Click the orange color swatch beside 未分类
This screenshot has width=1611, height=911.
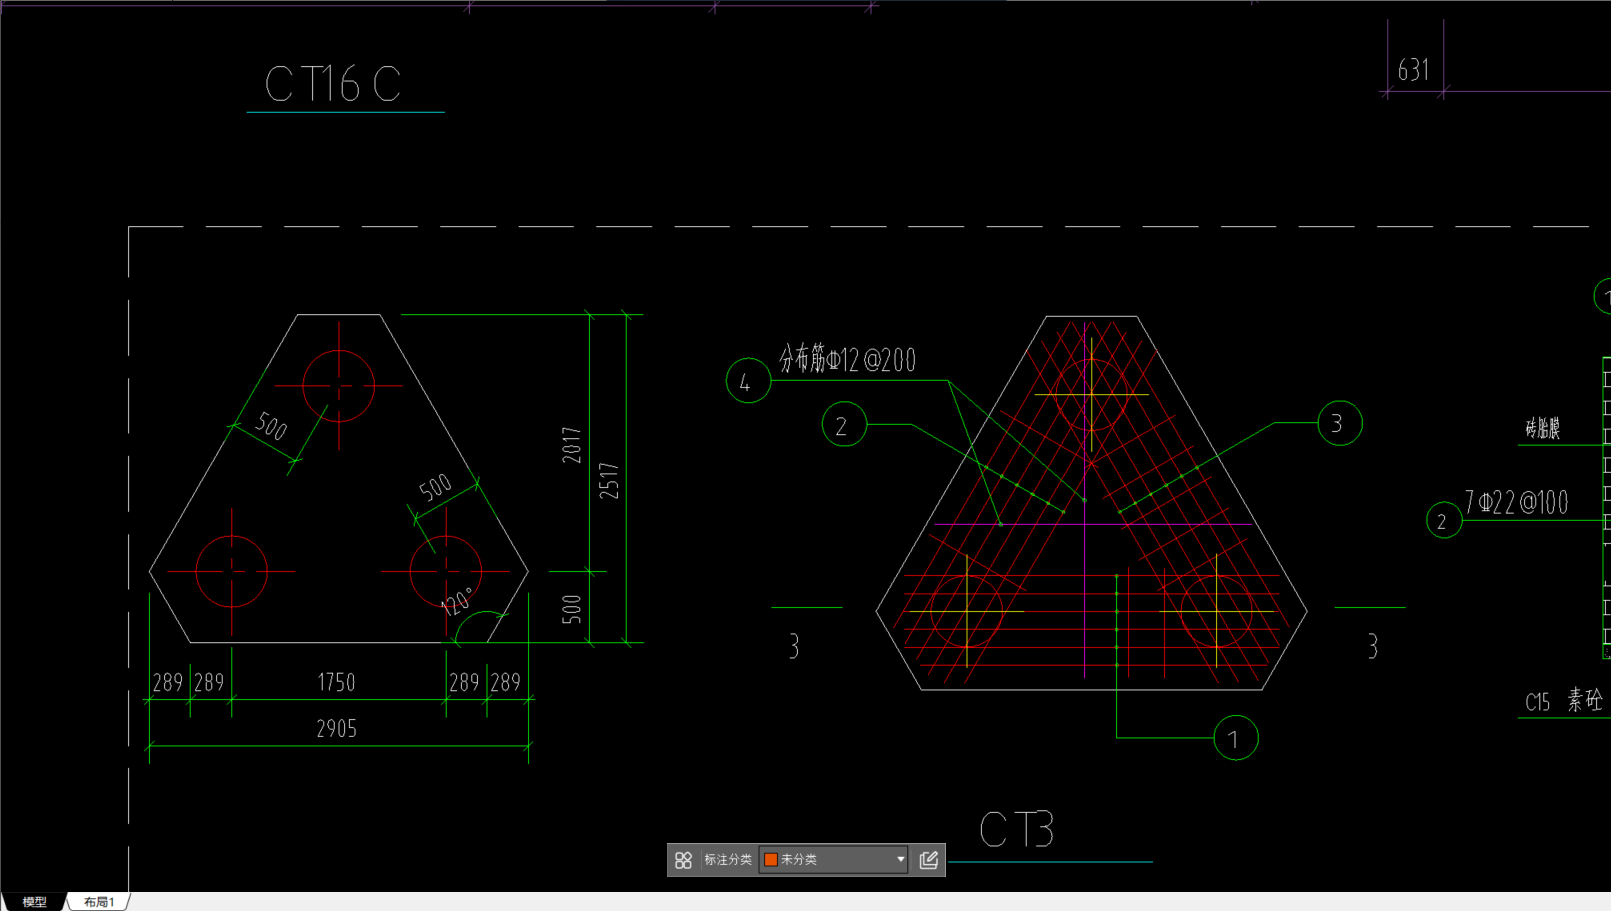[x=771, y=860]
